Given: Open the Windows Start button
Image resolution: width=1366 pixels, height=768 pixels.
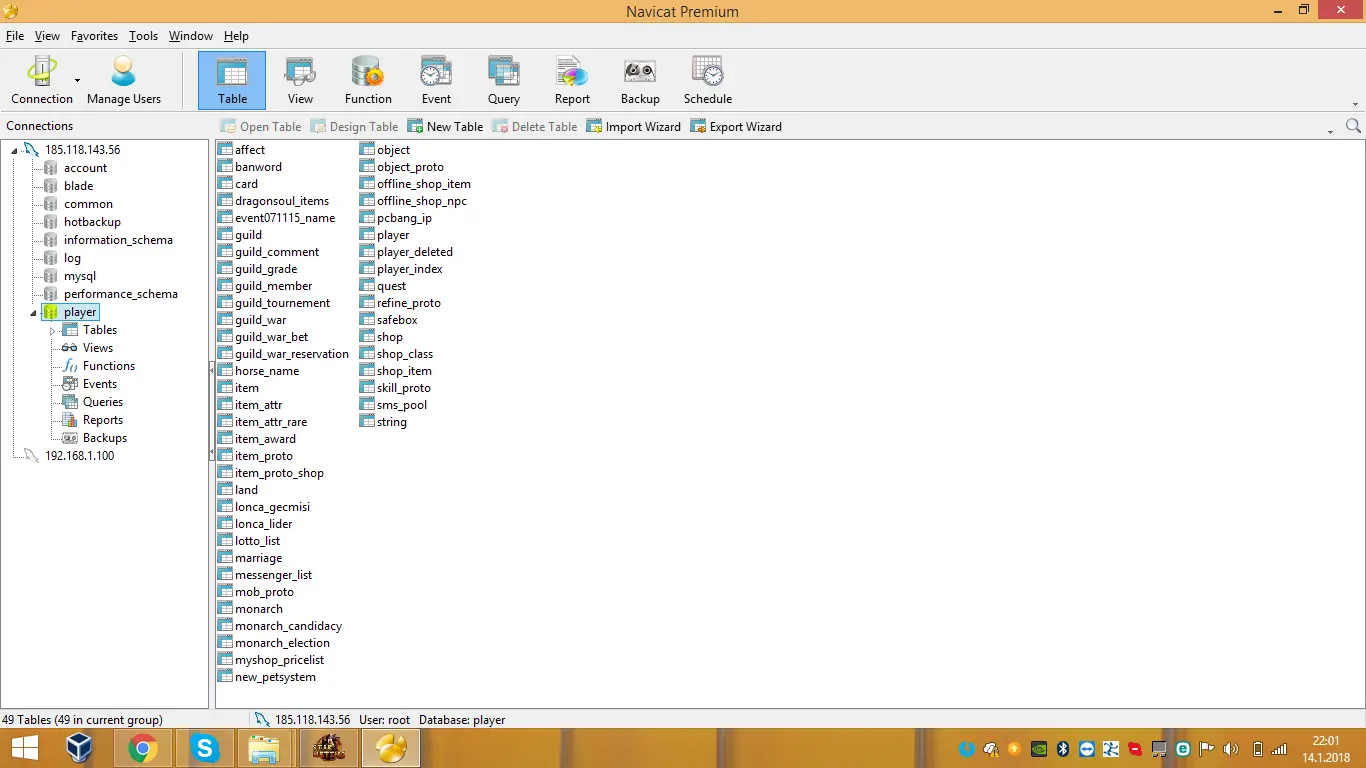Looking at the screenshot, I should click(24, 748).
